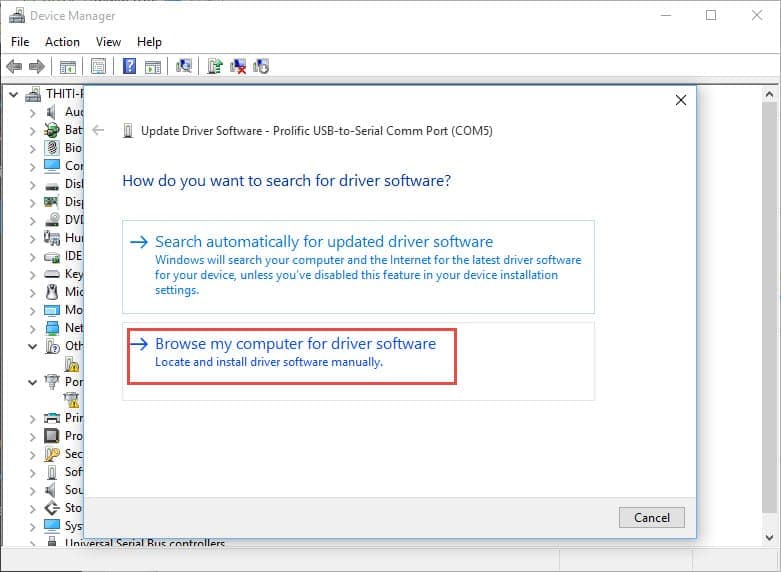Click Update Driver Software toolbar icon

click(214, 67)
